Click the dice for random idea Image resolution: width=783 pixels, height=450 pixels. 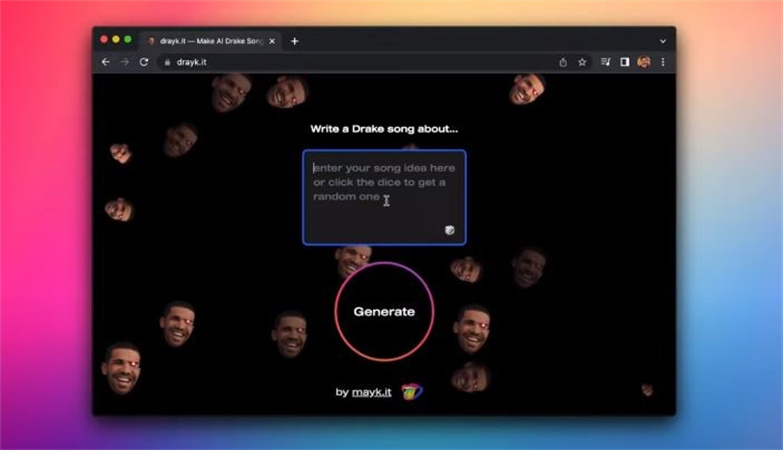(449, 230)
